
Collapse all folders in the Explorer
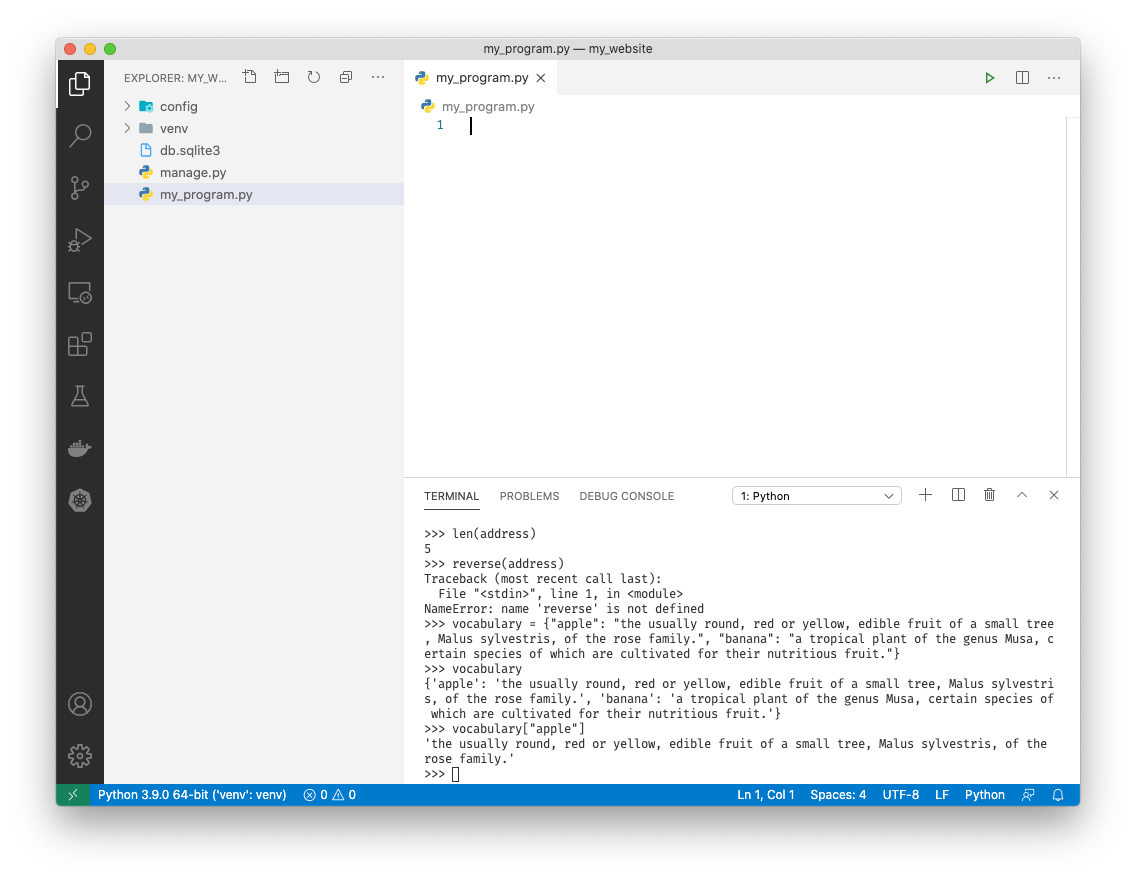point(345,76)
